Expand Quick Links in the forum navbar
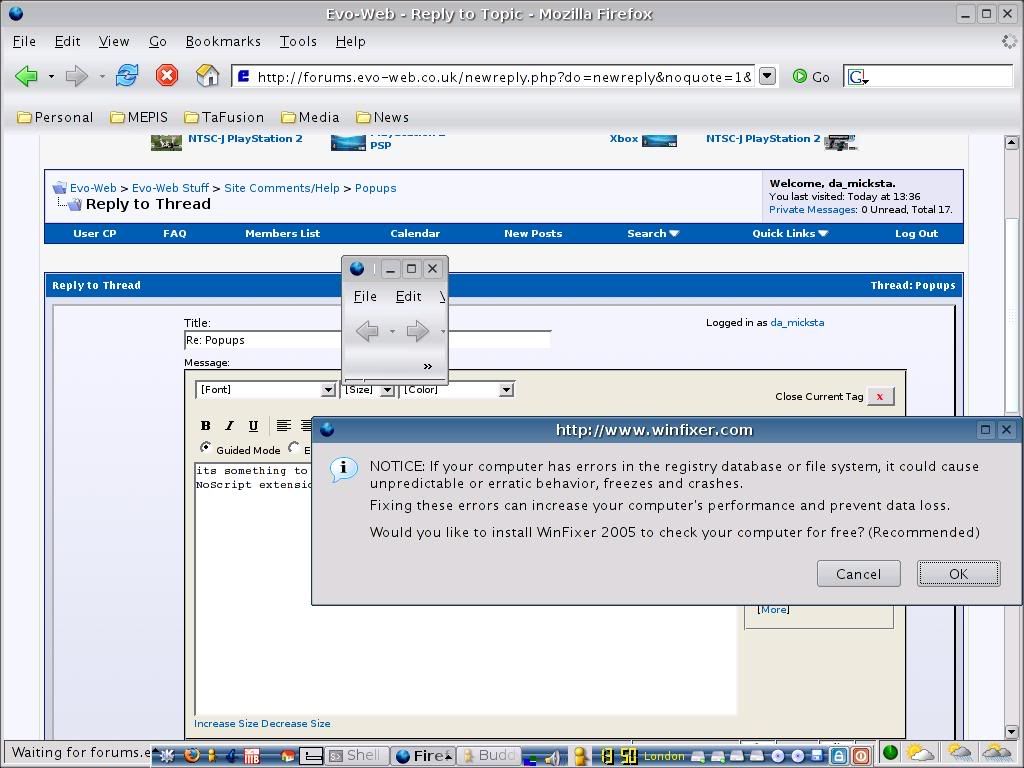 790,234
